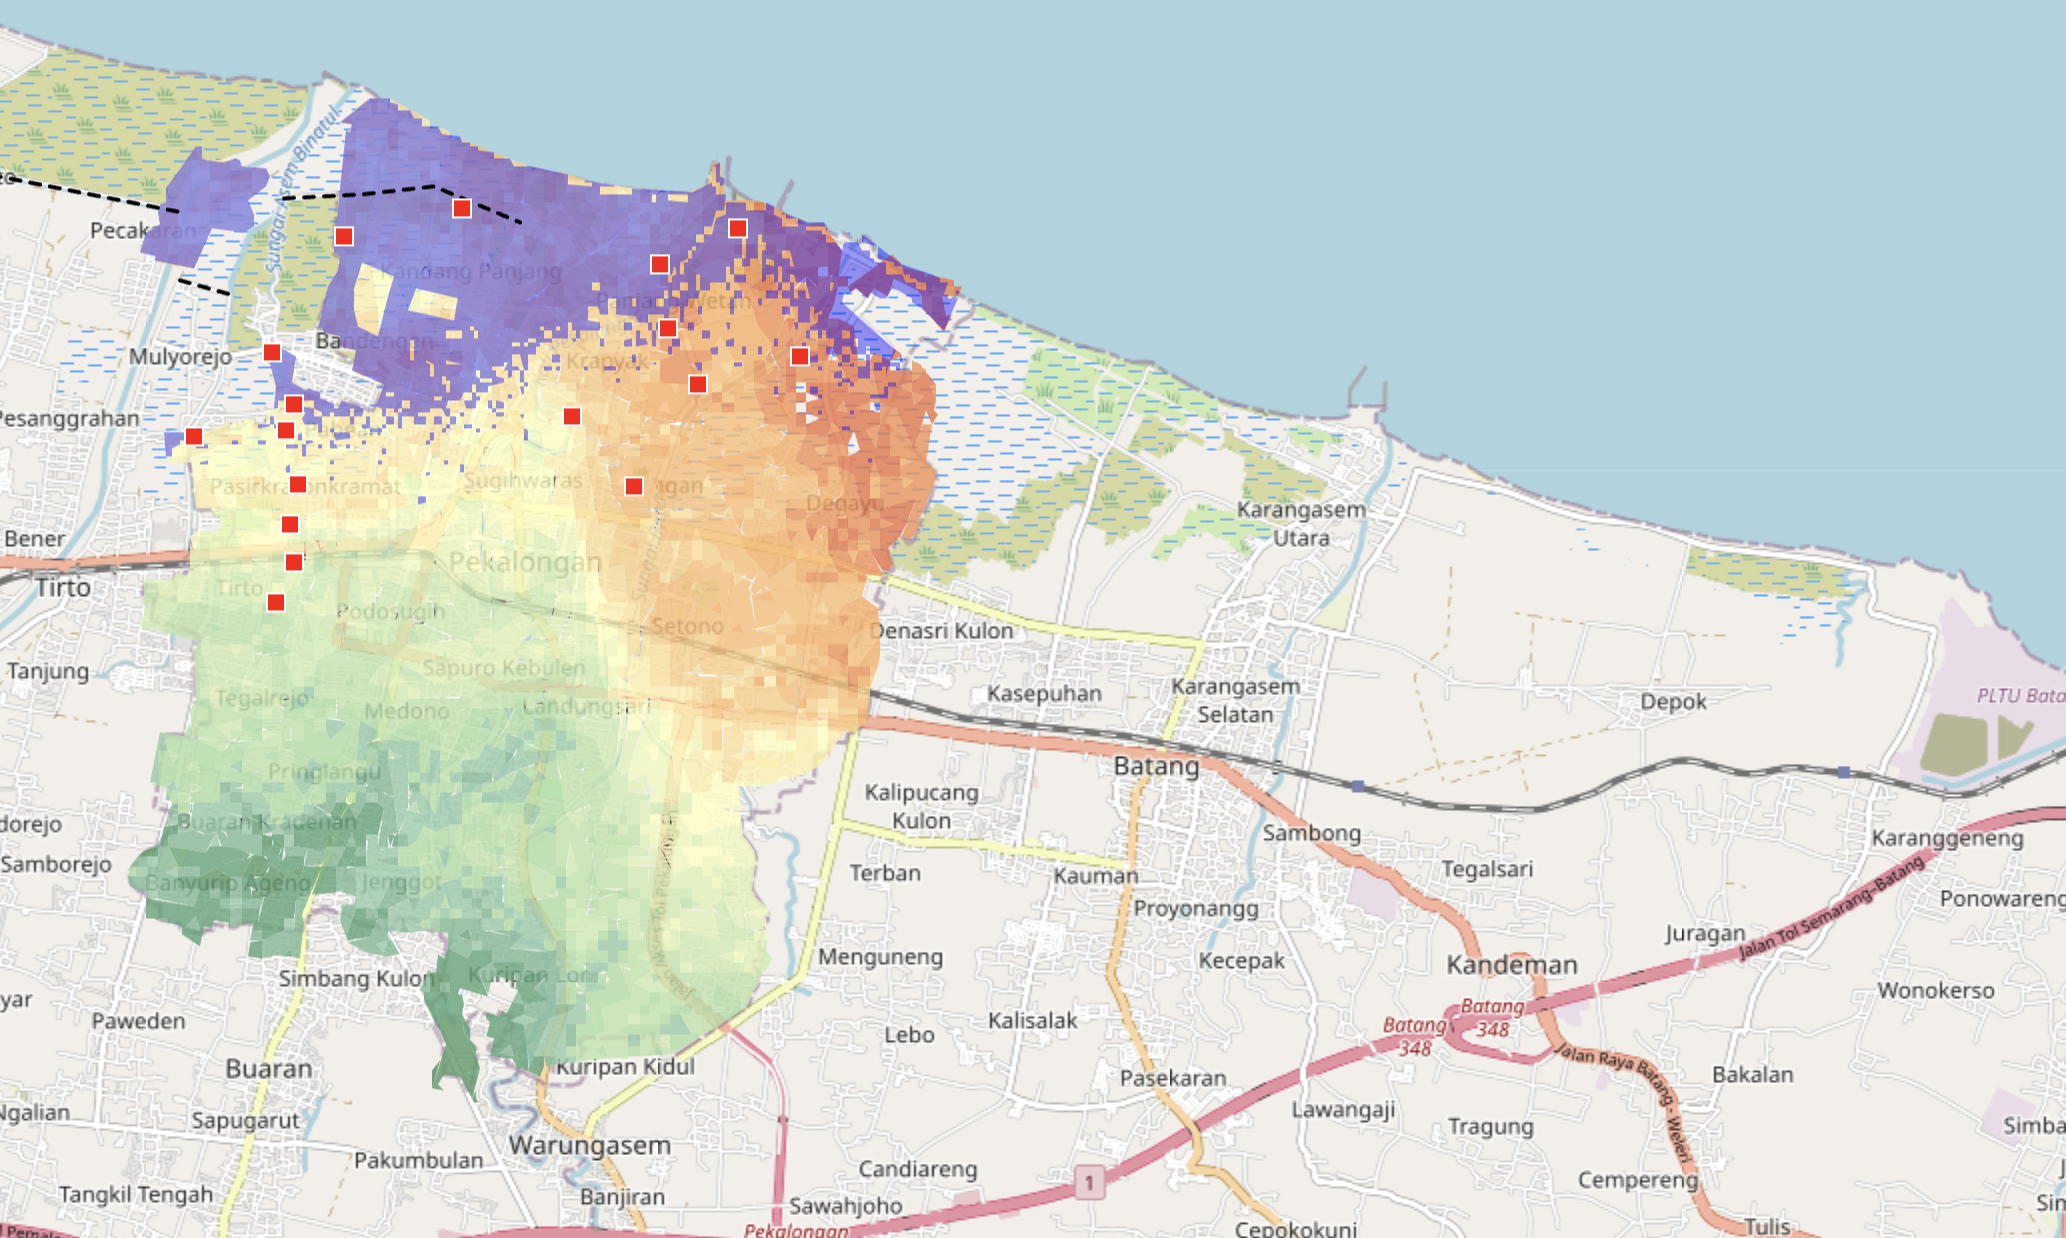
Task: Click the Samborejo label
Action: click(x=56, y=864)
